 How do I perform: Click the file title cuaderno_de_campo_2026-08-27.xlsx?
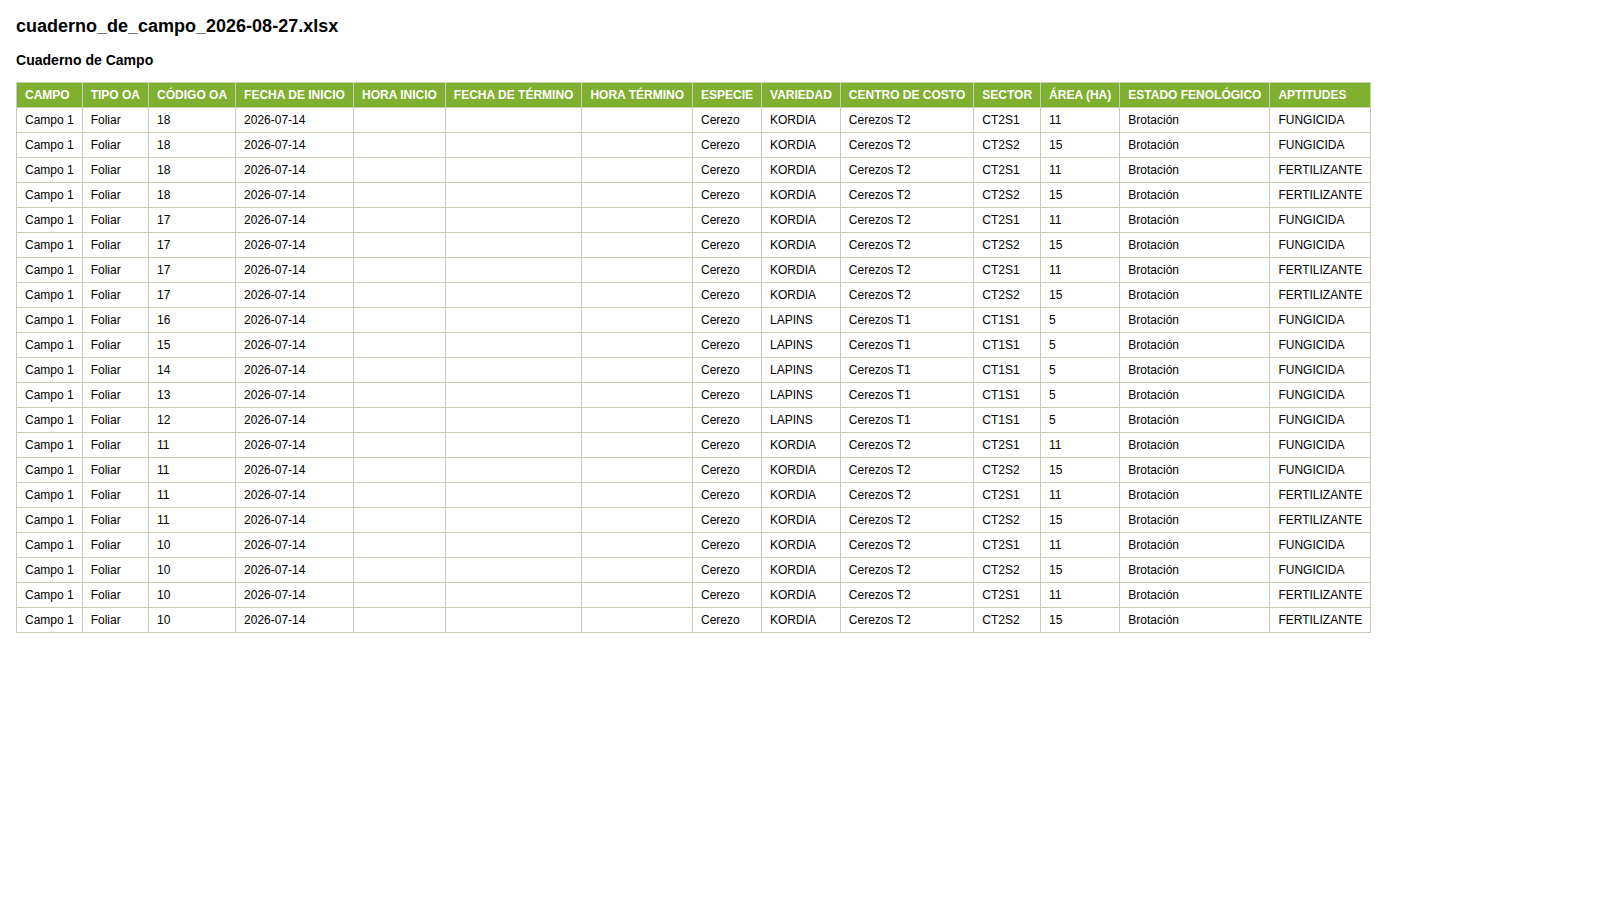click(x=177, y=26)
